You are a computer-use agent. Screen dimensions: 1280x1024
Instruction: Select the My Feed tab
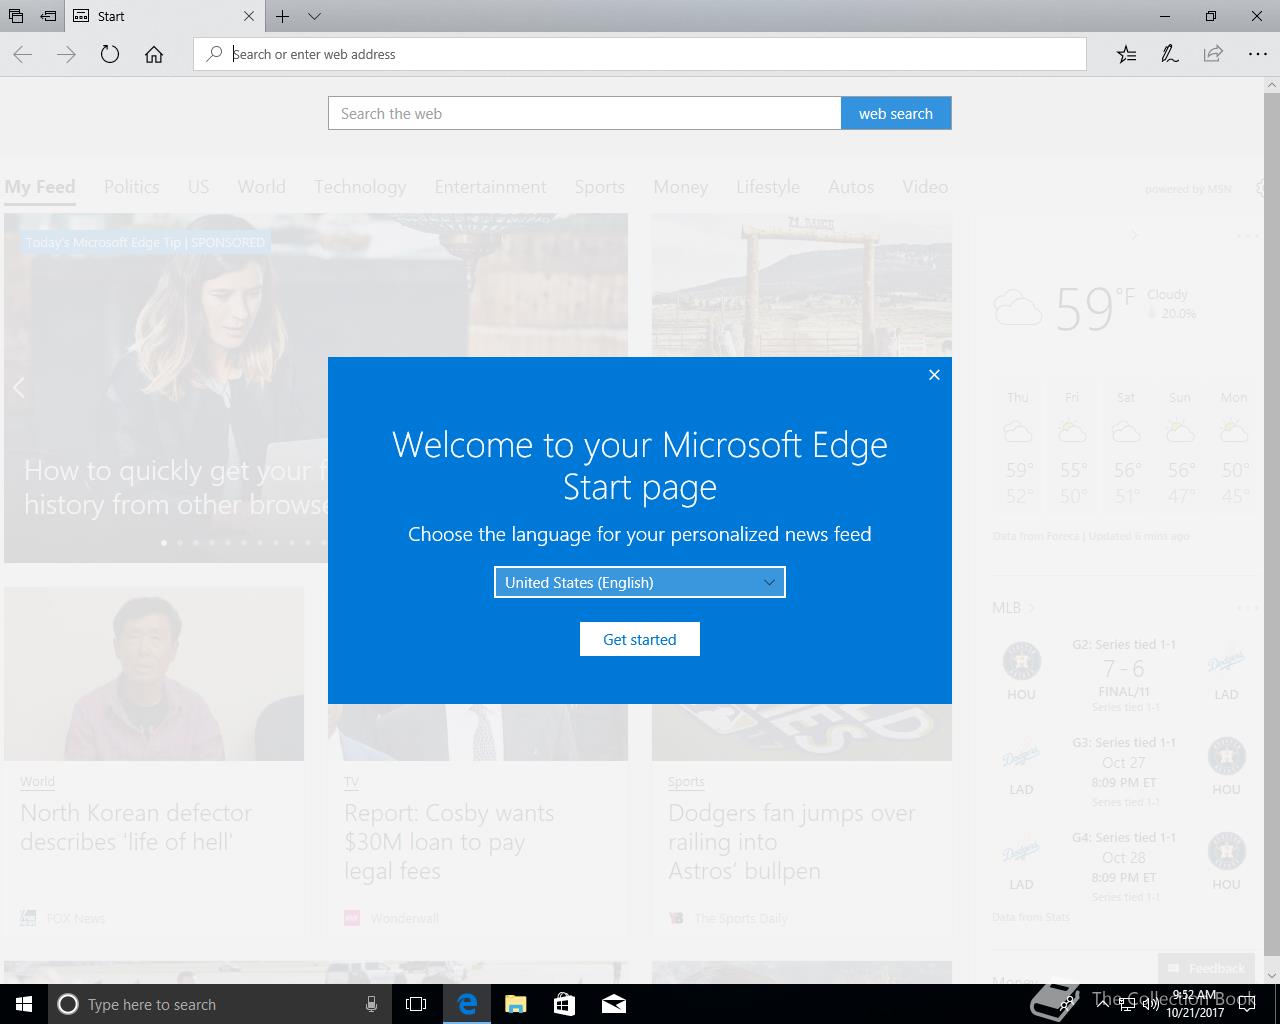click(40, 187)
